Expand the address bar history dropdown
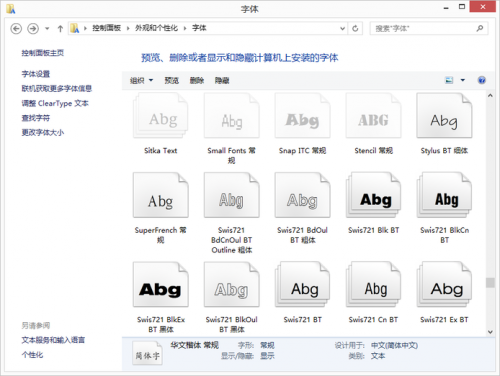Viewport: 500px width, 376px height. coord(342,29)
